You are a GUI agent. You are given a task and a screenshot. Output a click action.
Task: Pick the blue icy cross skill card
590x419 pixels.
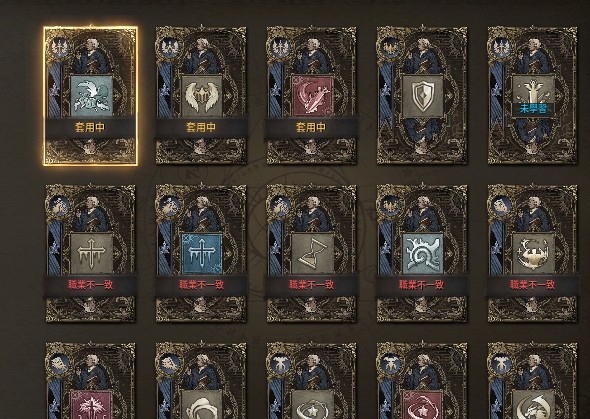[x=201, y=253]
